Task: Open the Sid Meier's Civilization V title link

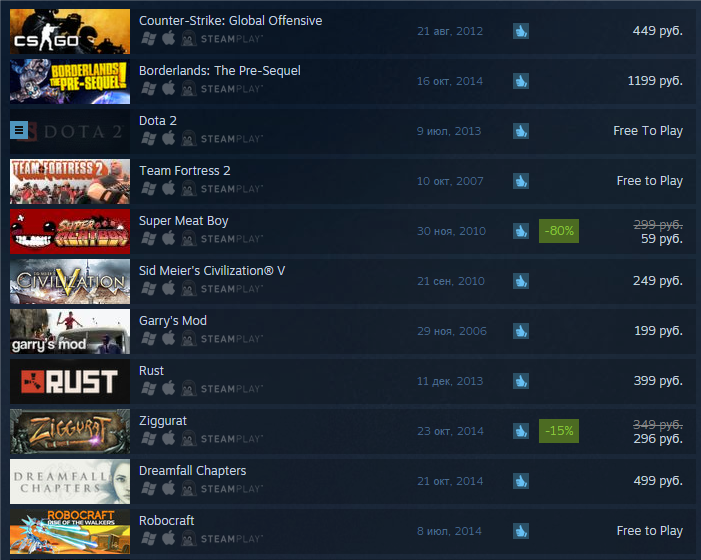Action: (x=212, y=271)
